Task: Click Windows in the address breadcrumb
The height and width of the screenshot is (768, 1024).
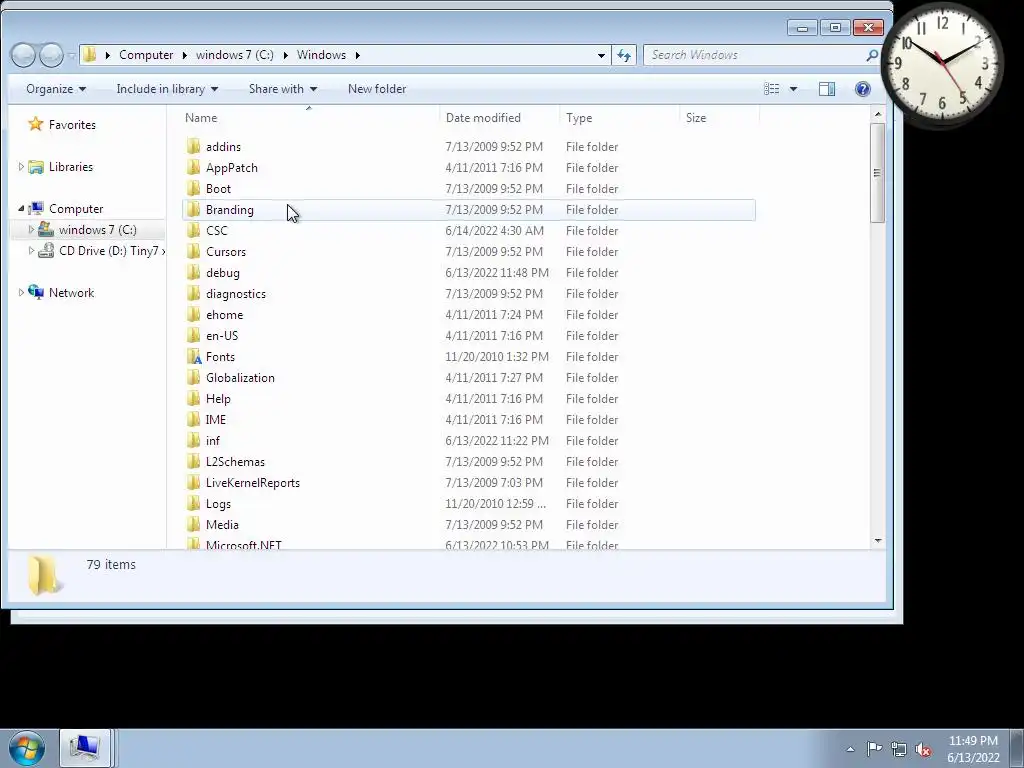Action: (321, 55)
